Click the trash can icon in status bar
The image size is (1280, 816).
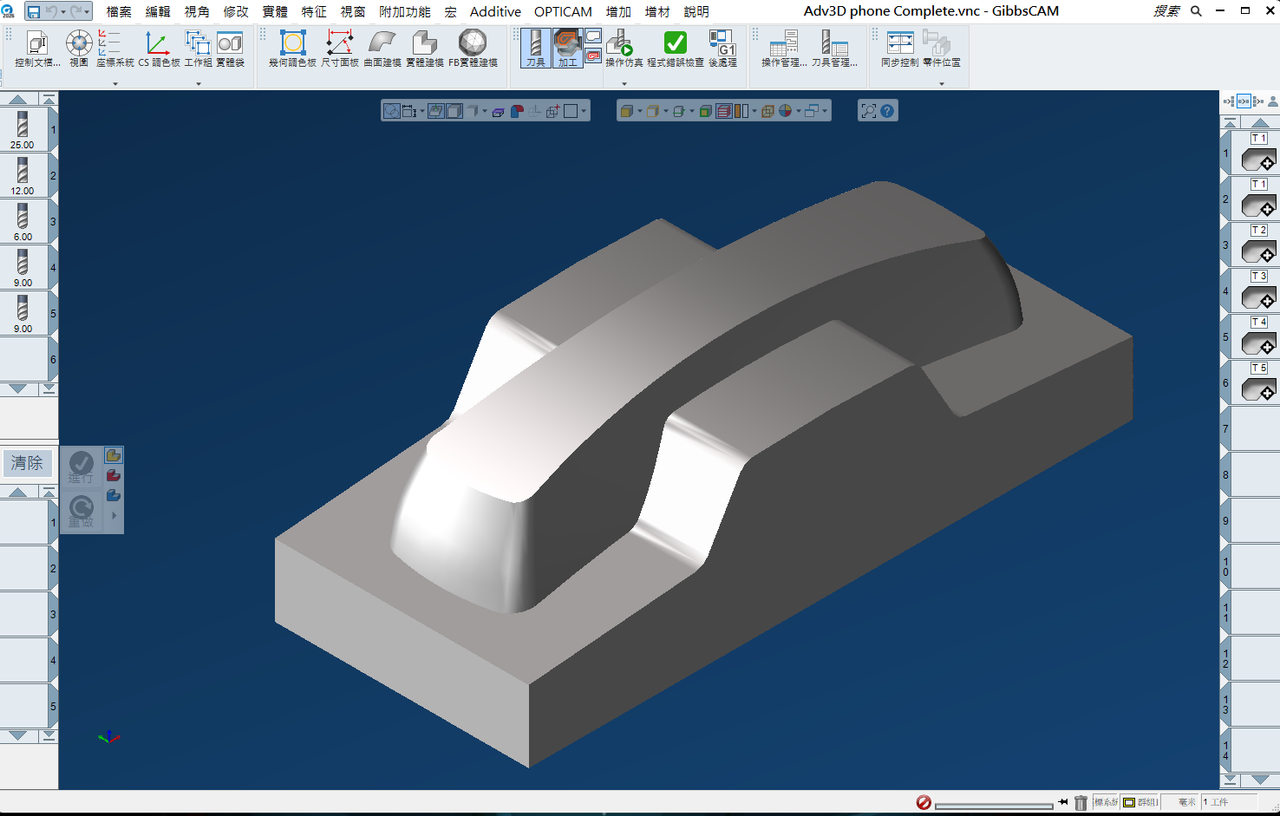pos(1080,802)
